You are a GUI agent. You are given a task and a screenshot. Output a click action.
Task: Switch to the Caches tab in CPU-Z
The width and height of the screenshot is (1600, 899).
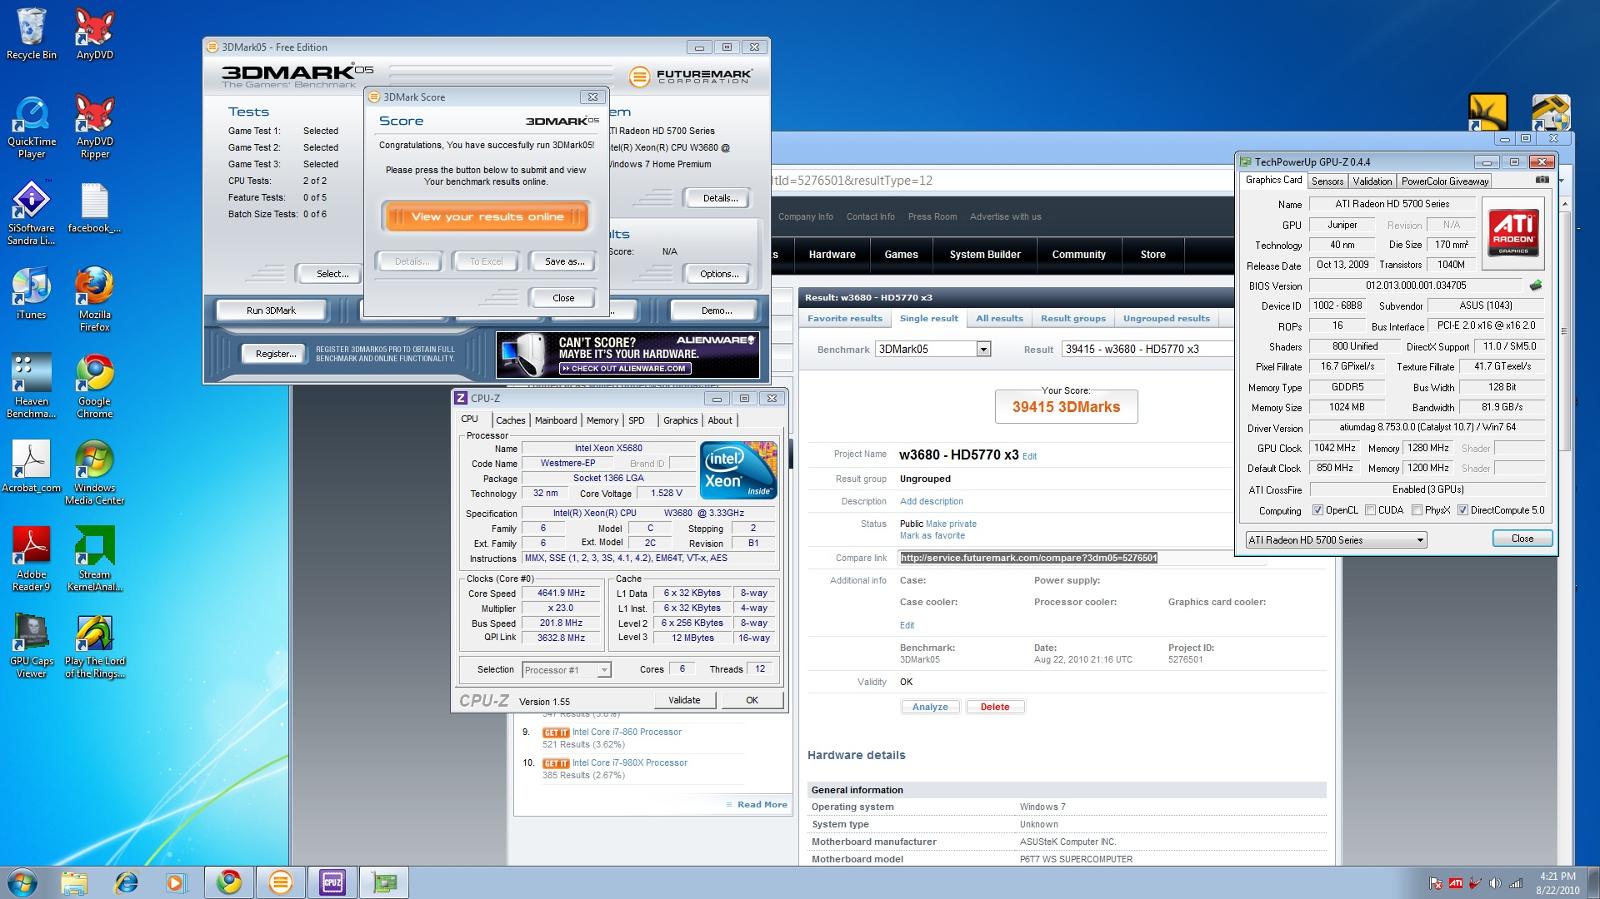(x=510, y=420)
